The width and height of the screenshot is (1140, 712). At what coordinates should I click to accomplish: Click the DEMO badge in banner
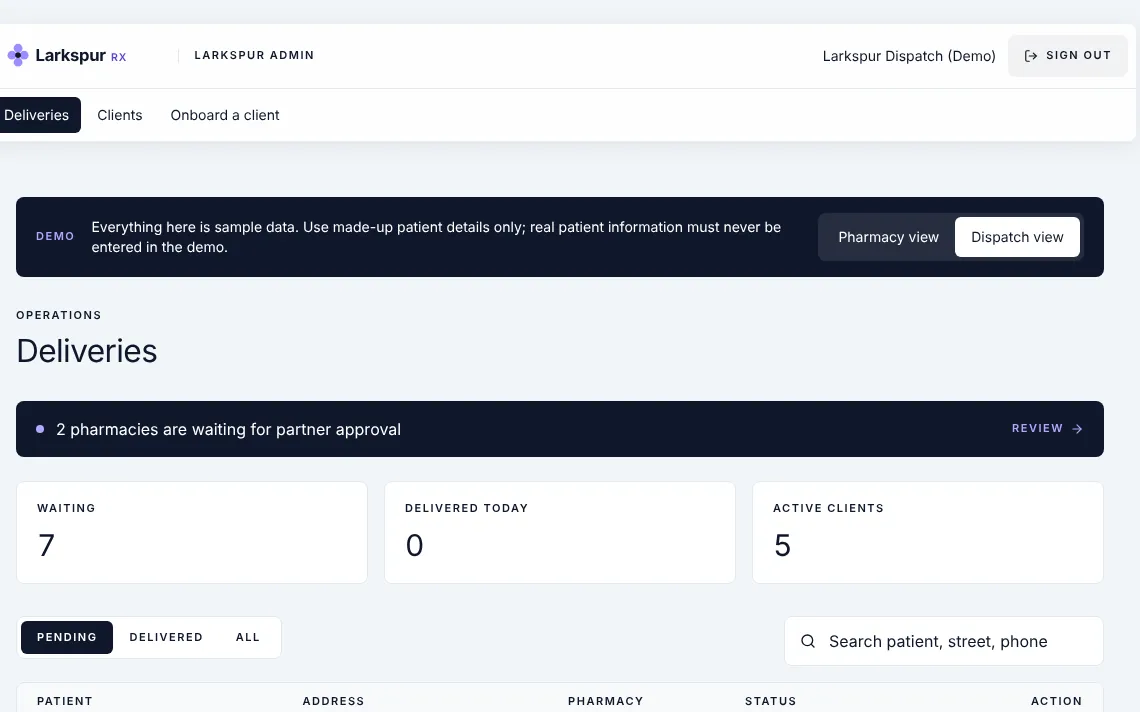coord(55,236)
